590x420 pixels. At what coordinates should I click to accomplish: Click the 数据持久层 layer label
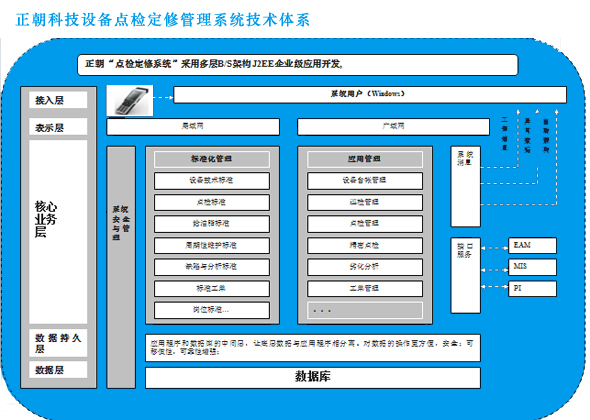point(58,343)
